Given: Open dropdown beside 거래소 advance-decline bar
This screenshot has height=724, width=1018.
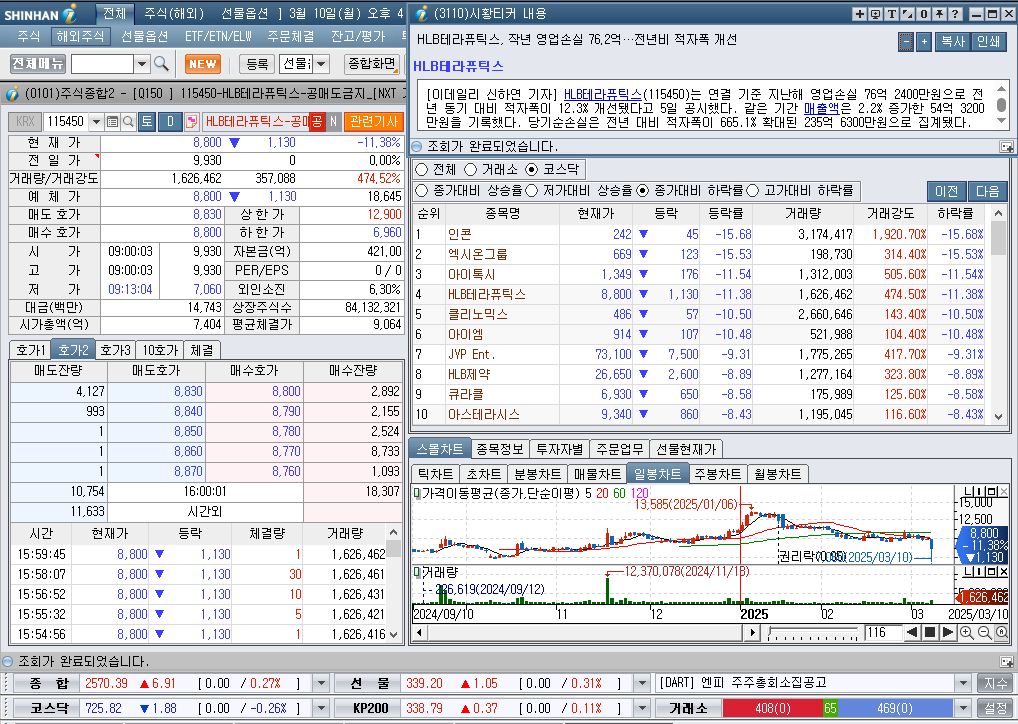Looking at the screenshot, I should point(963,708).
